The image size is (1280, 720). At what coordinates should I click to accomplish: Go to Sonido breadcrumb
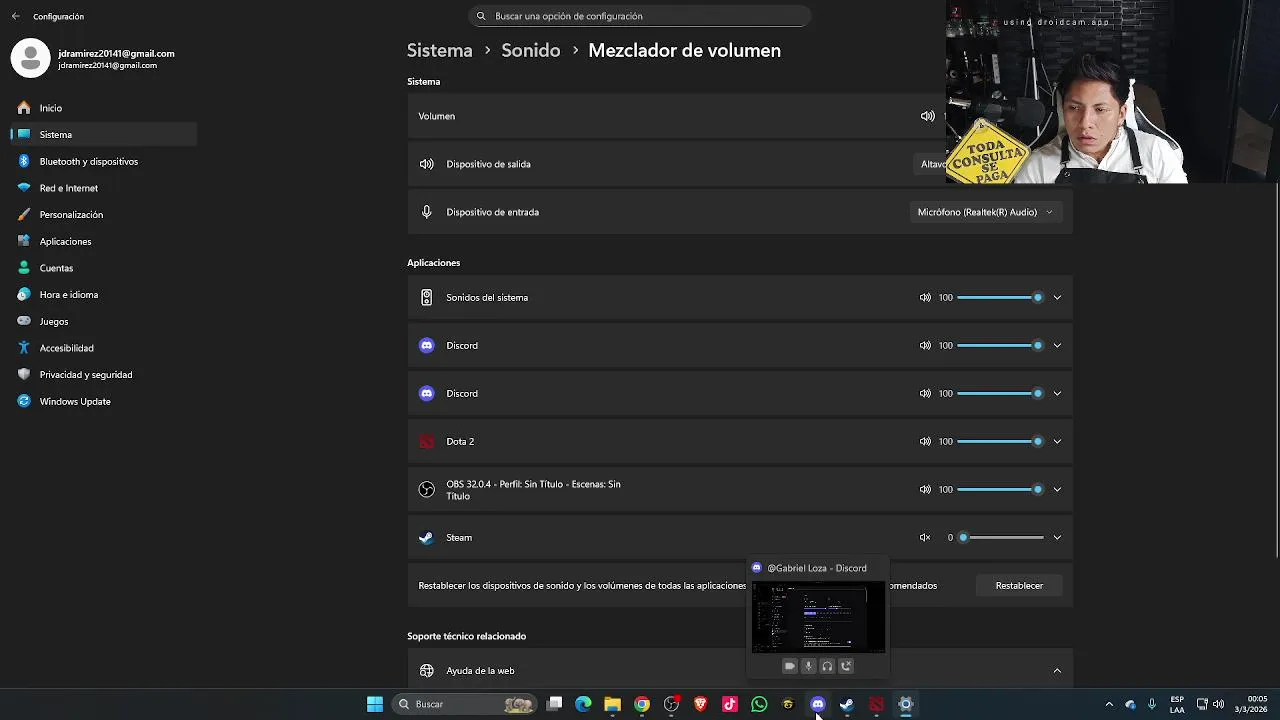pyautogui.click(x=530, y=50)
